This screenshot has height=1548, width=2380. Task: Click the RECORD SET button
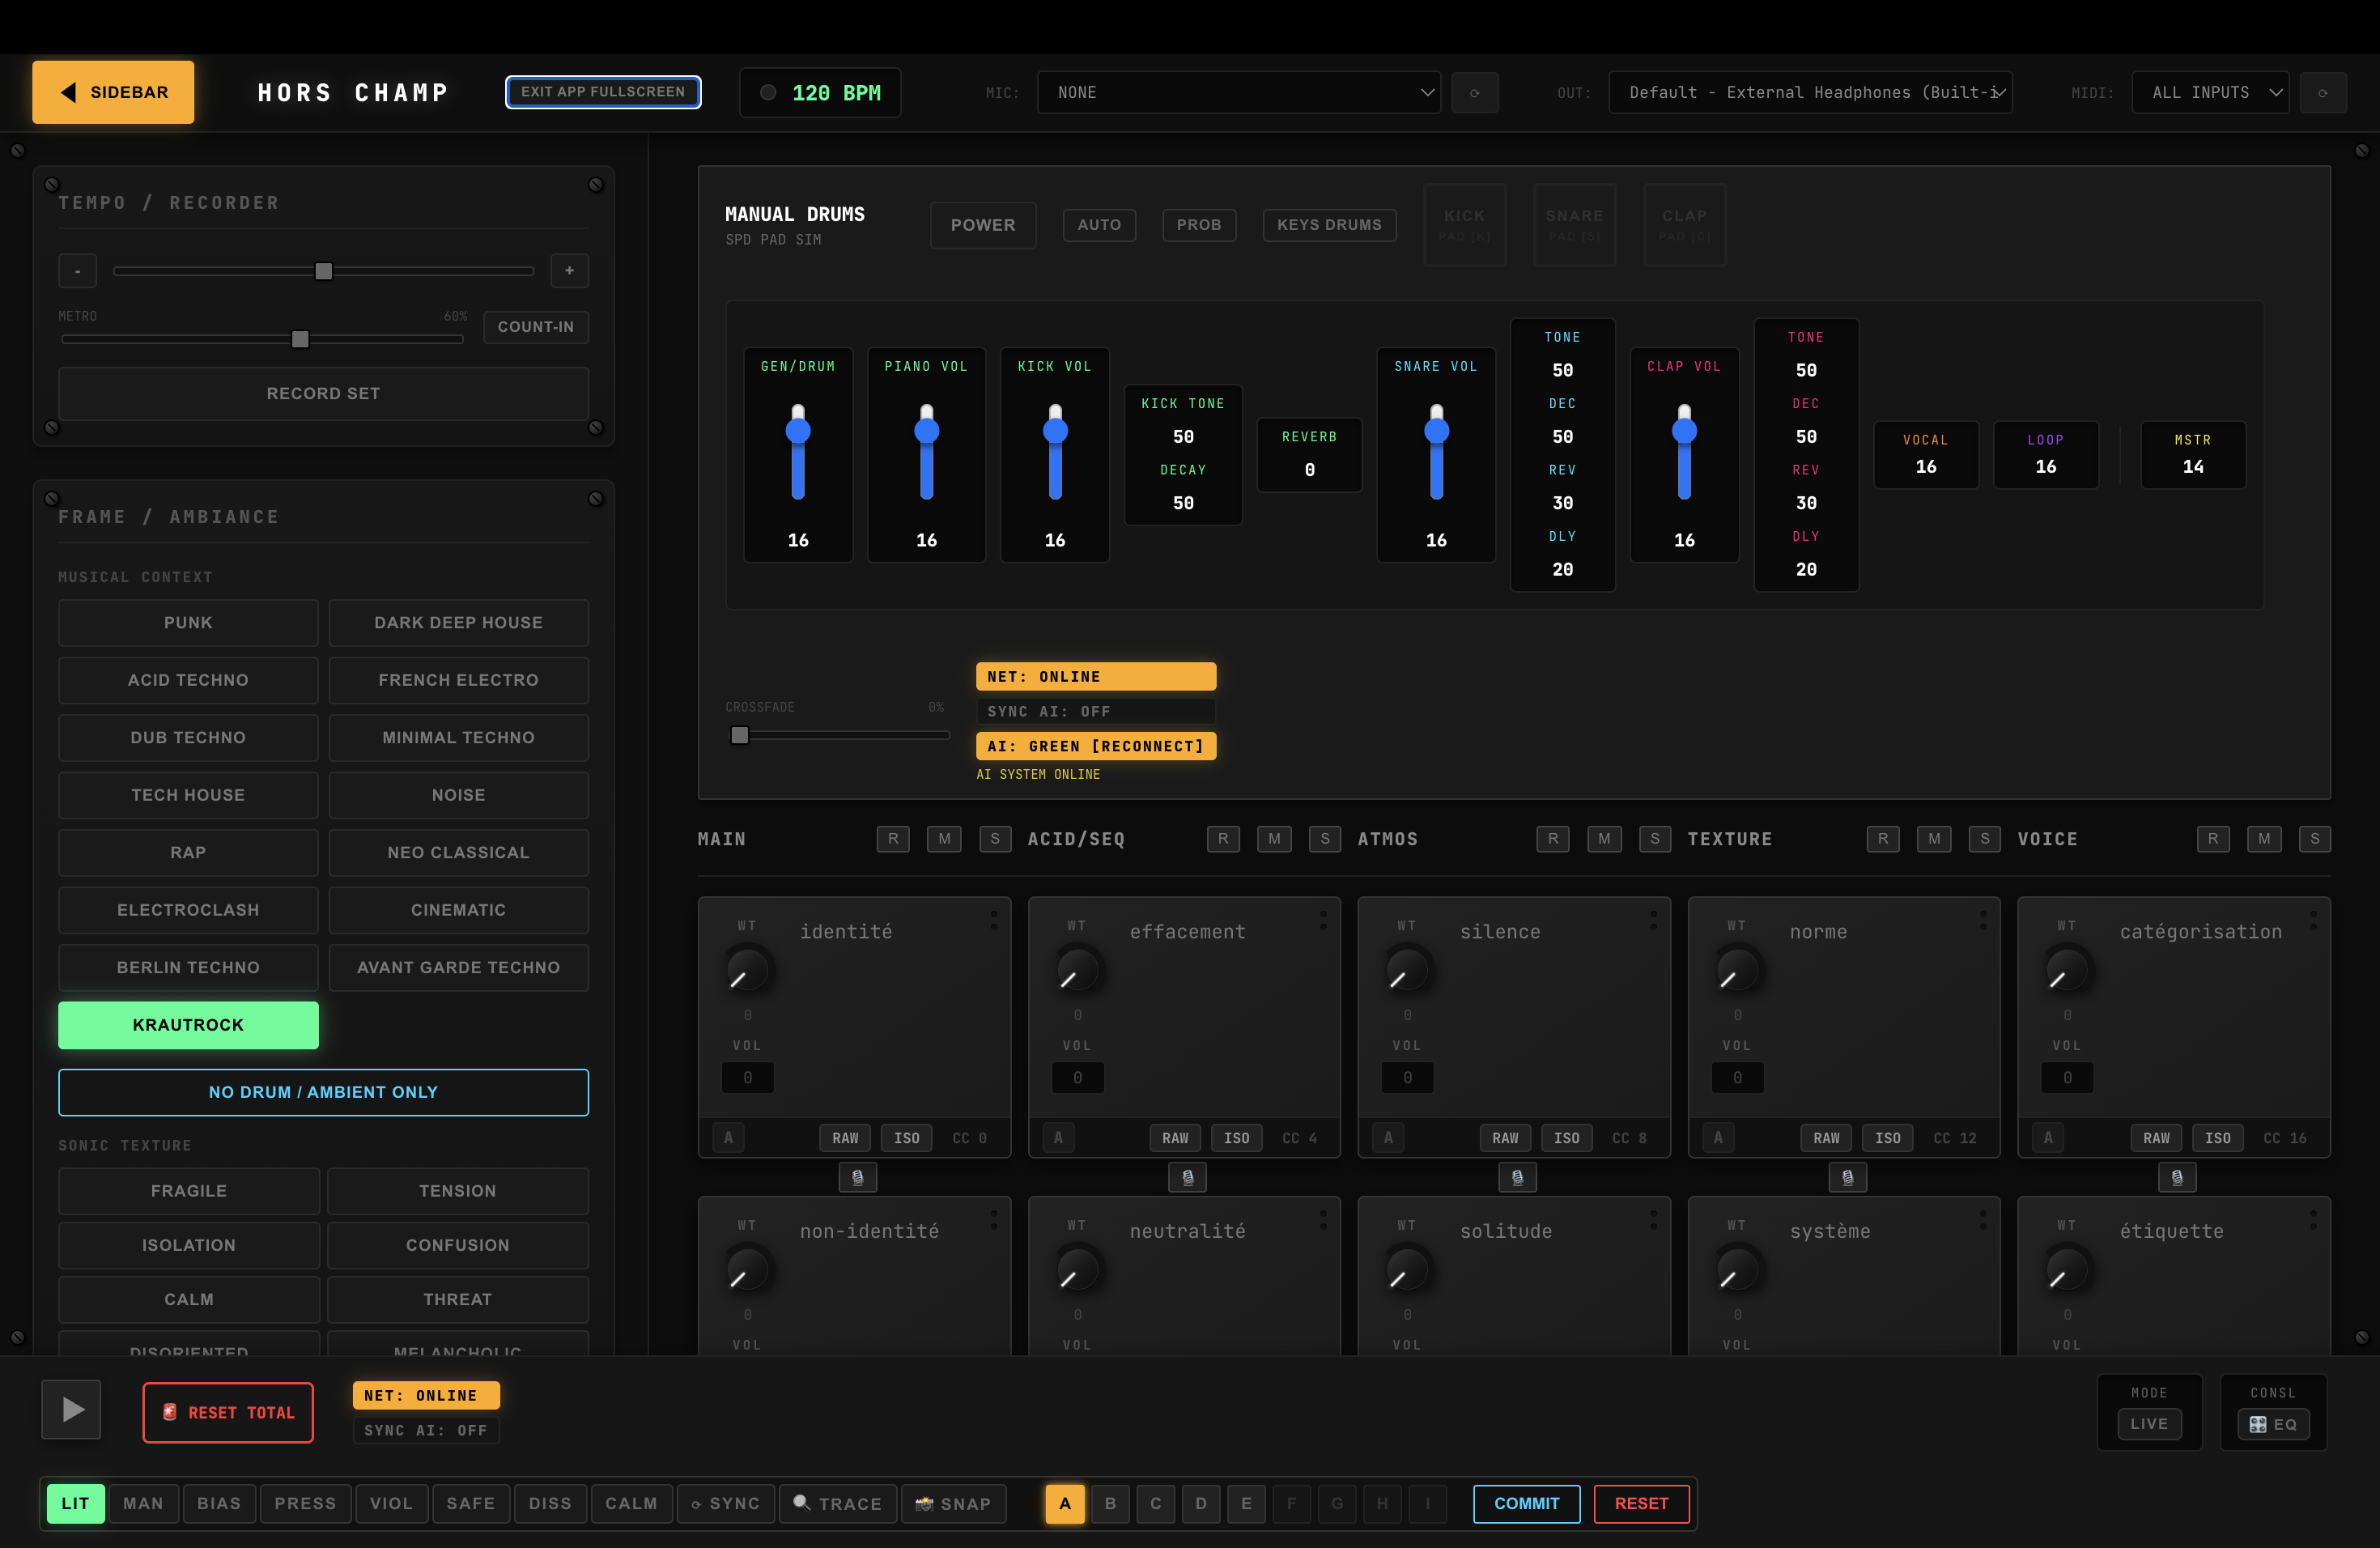[323, 394]
